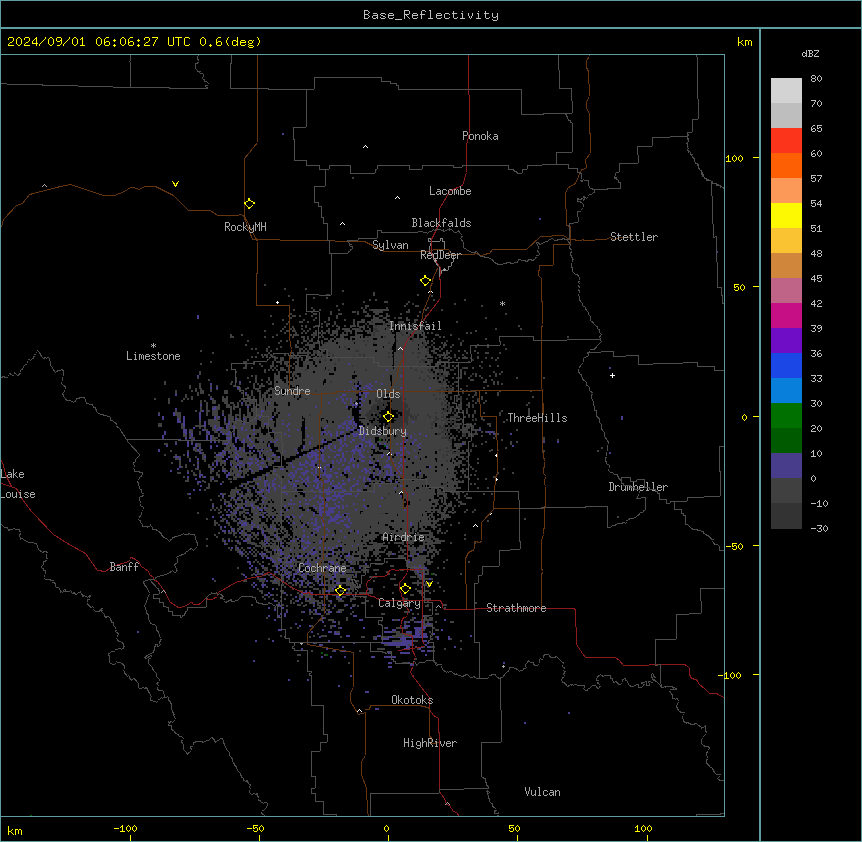Pick the orange swatch between 60 and 57
Screen dimensions: 862x842
pos(786,165)
